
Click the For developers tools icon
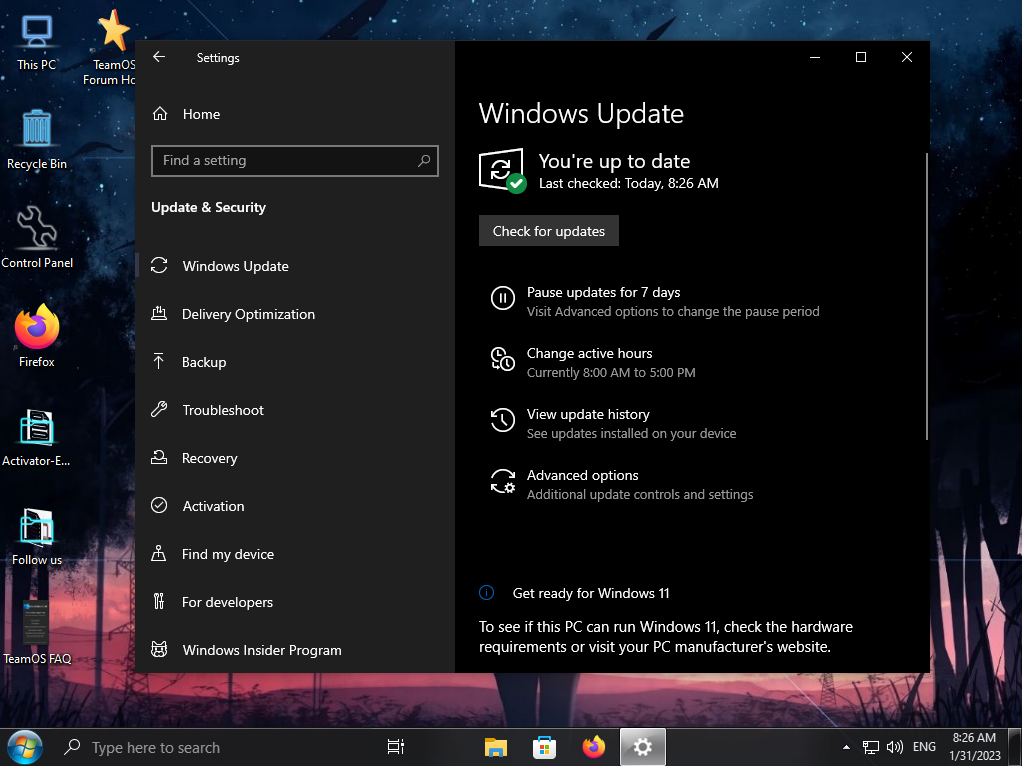click(x=158, y=601)
